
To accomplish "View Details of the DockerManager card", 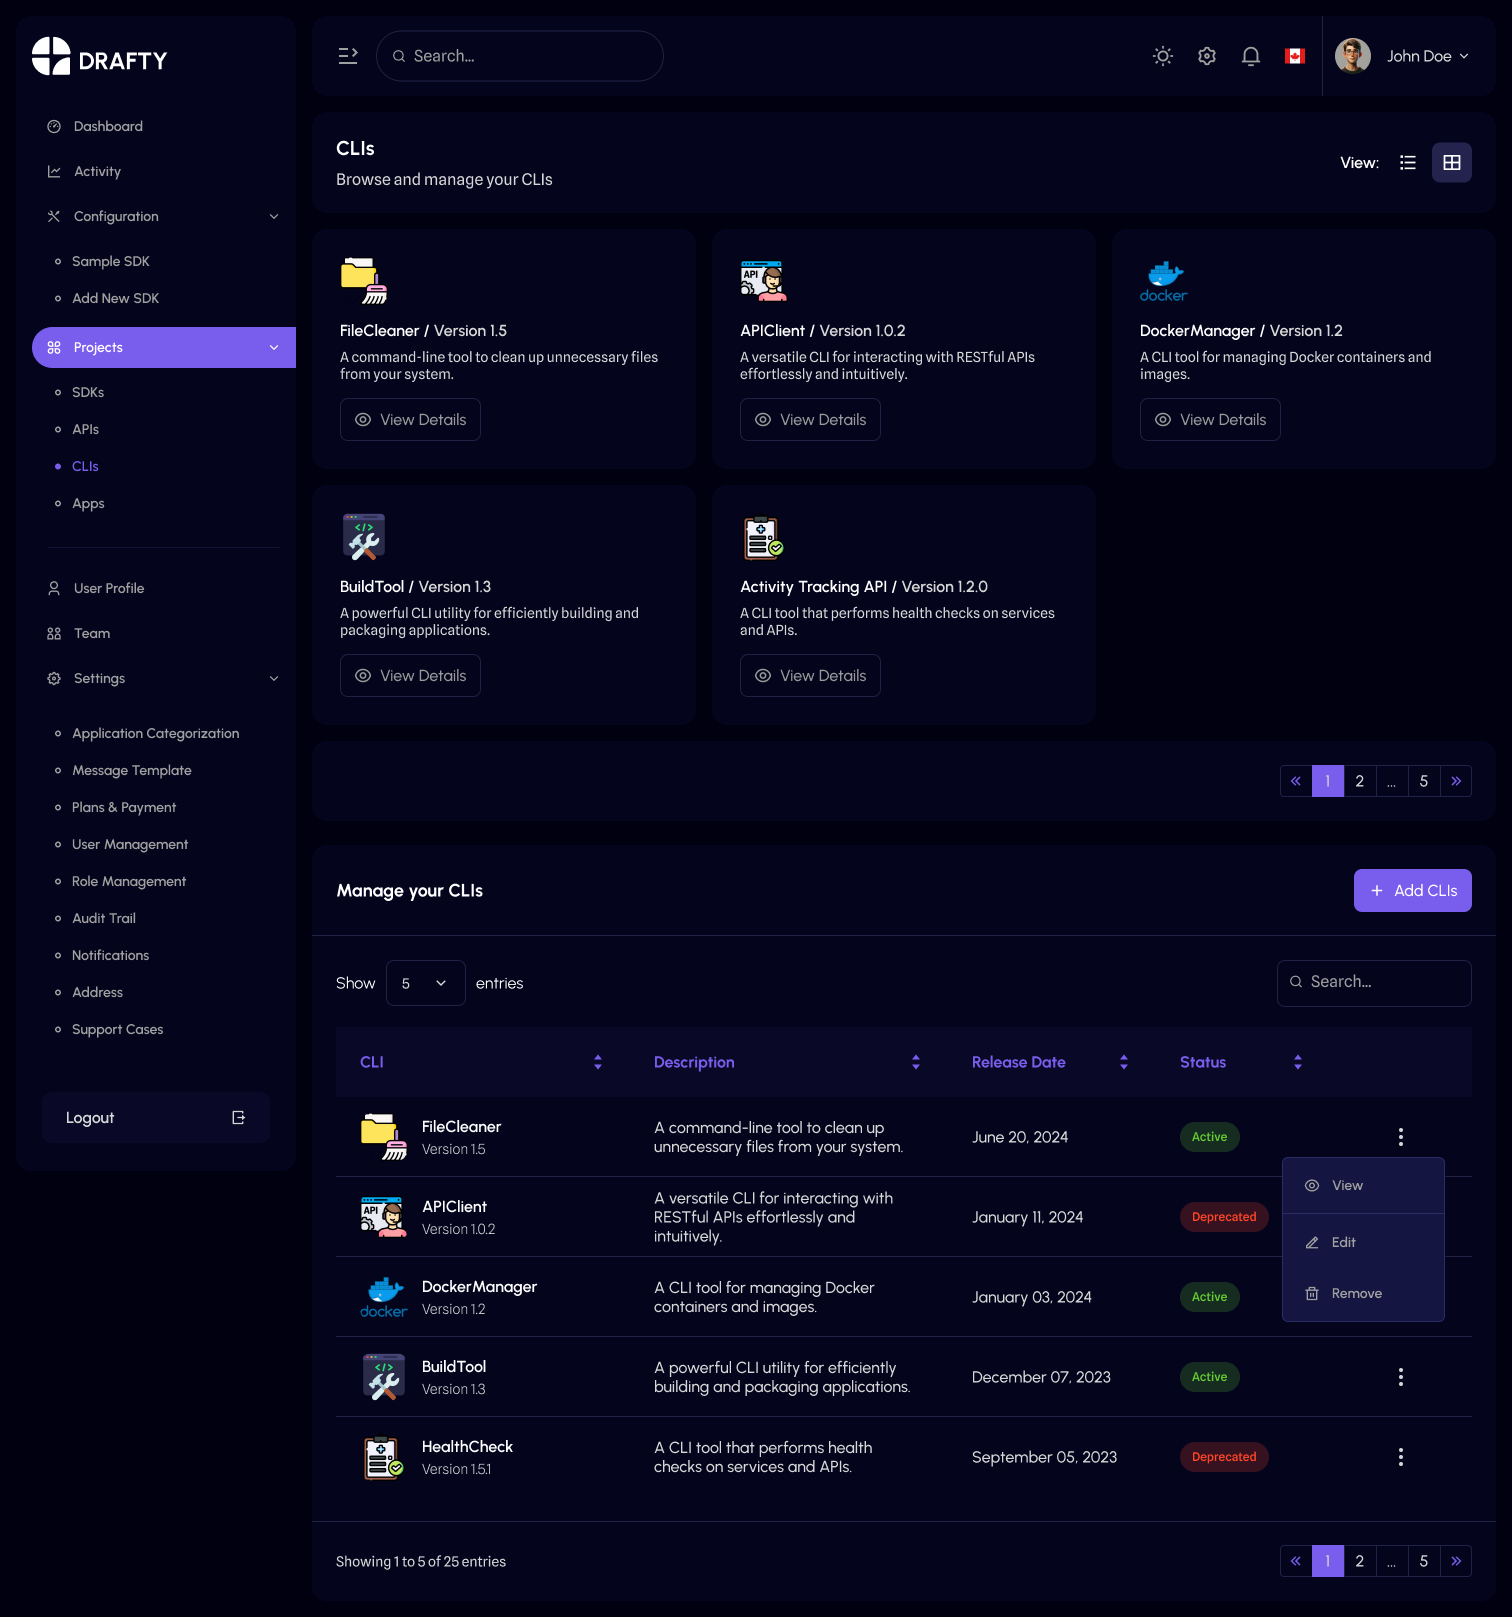I will [x=1209, y=420].
